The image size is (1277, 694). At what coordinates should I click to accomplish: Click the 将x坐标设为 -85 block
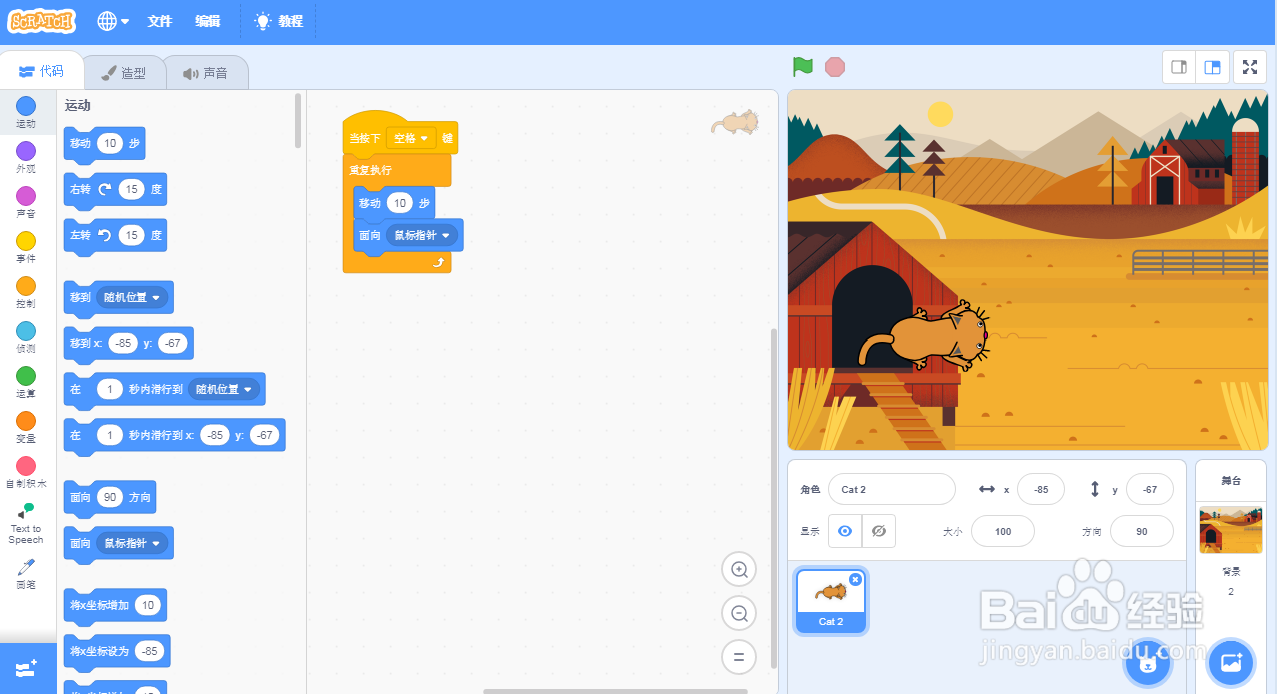[x=116, y=652]
